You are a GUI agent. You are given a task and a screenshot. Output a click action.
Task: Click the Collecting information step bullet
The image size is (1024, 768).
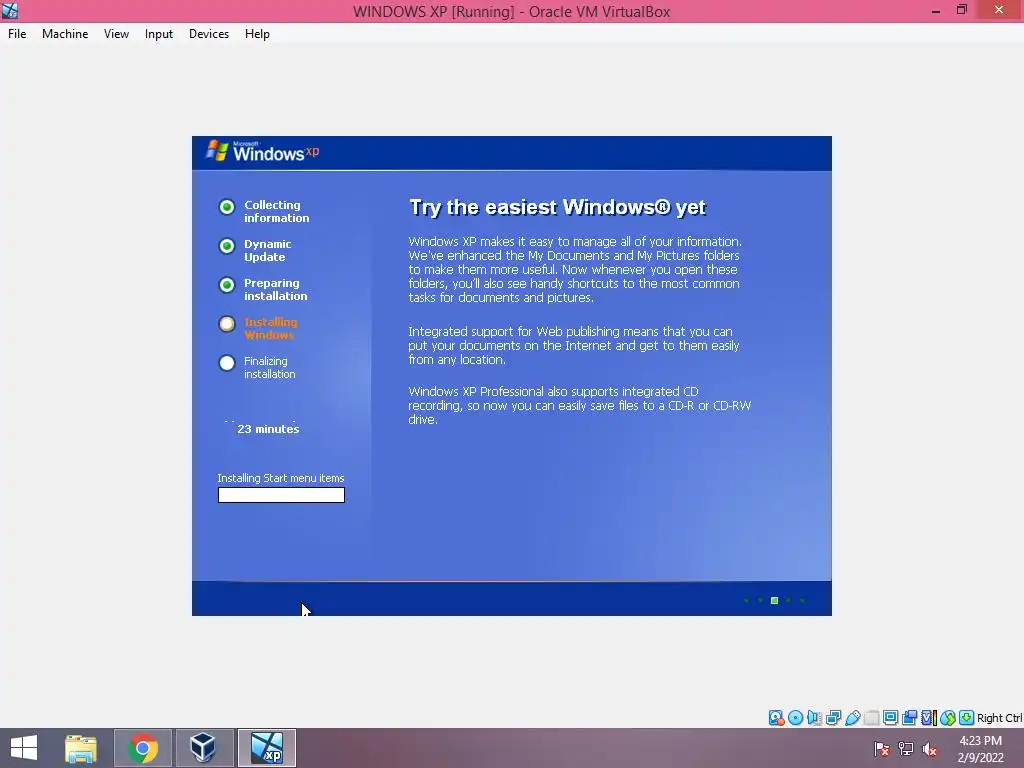(x=227, y=207)
